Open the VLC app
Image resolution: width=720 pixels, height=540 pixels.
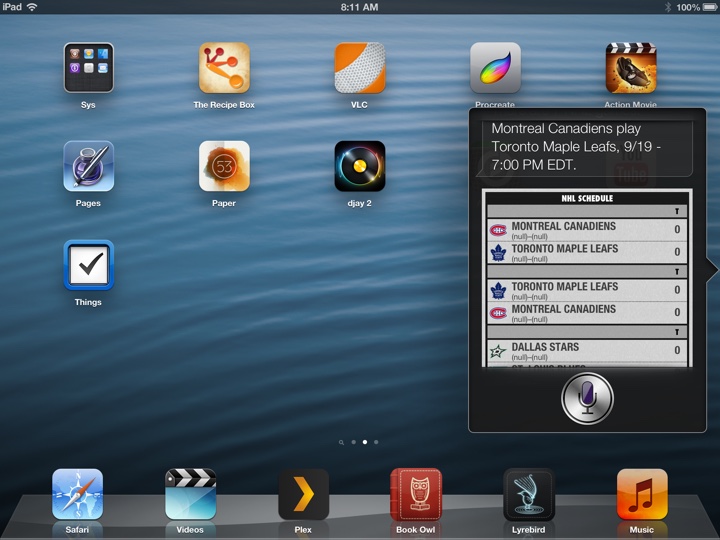coord(360,68)
